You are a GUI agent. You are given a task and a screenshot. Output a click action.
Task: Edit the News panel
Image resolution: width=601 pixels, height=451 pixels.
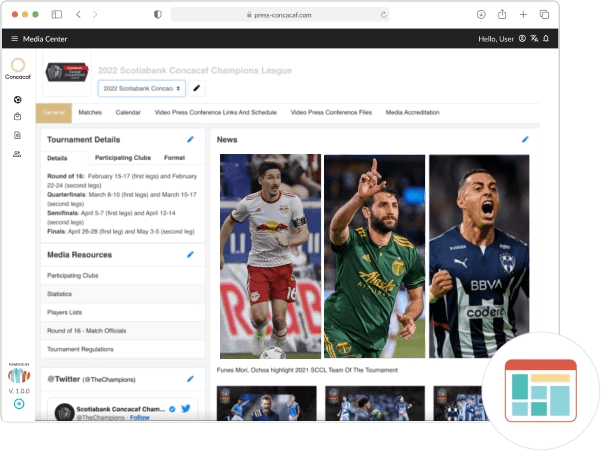click(525, 139)
